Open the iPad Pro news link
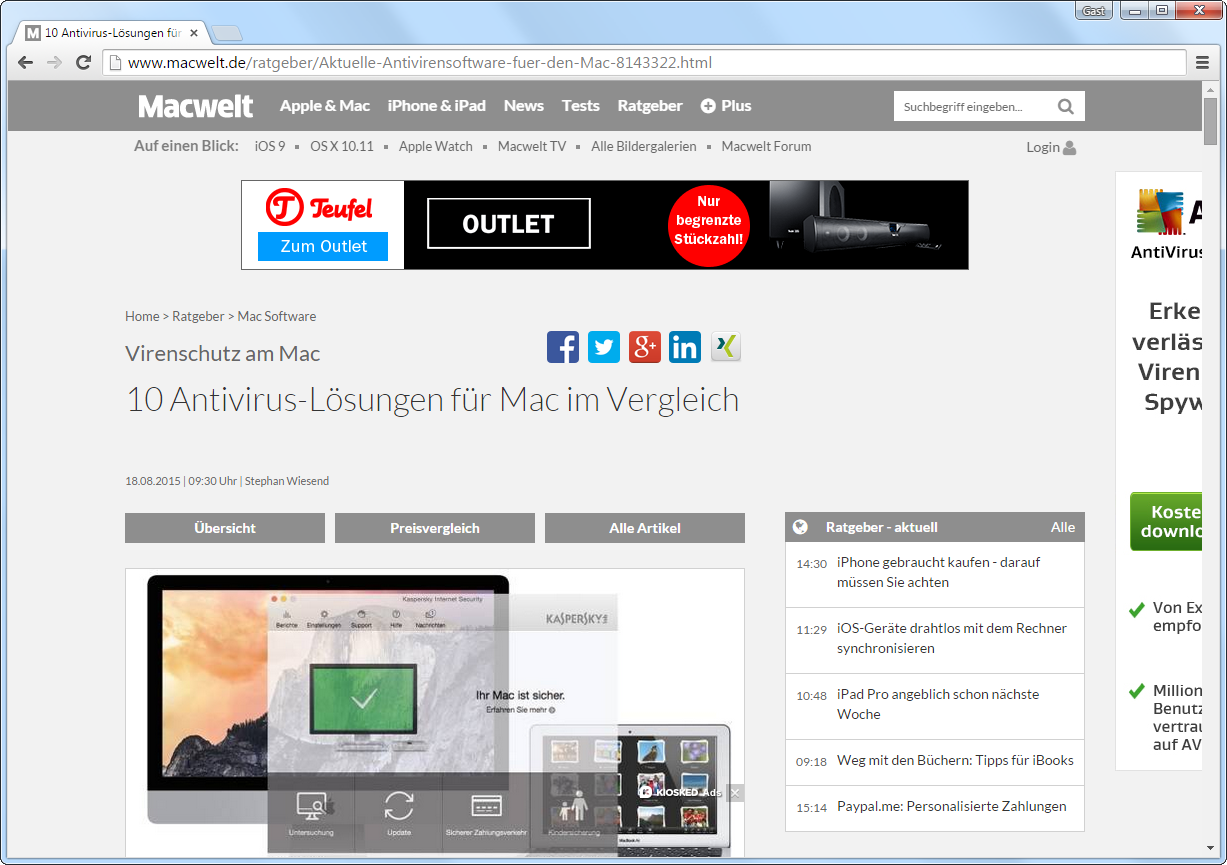The image size is (1227, 865). [x=938, y=704]
